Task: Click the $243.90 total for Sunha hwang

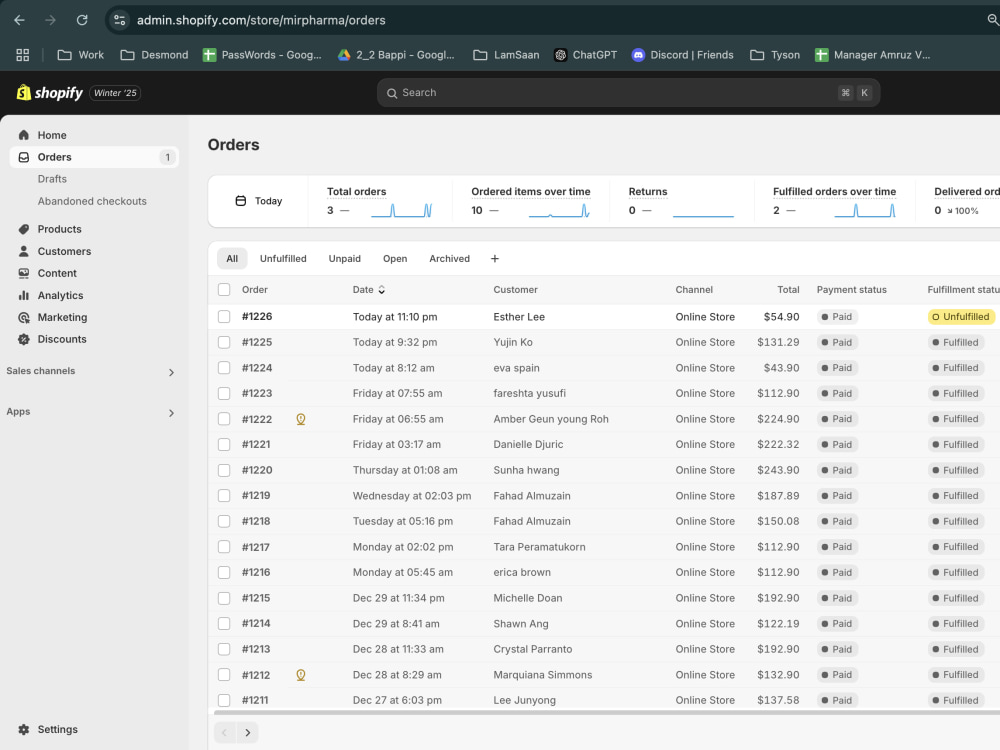Action: pos(778,470)
